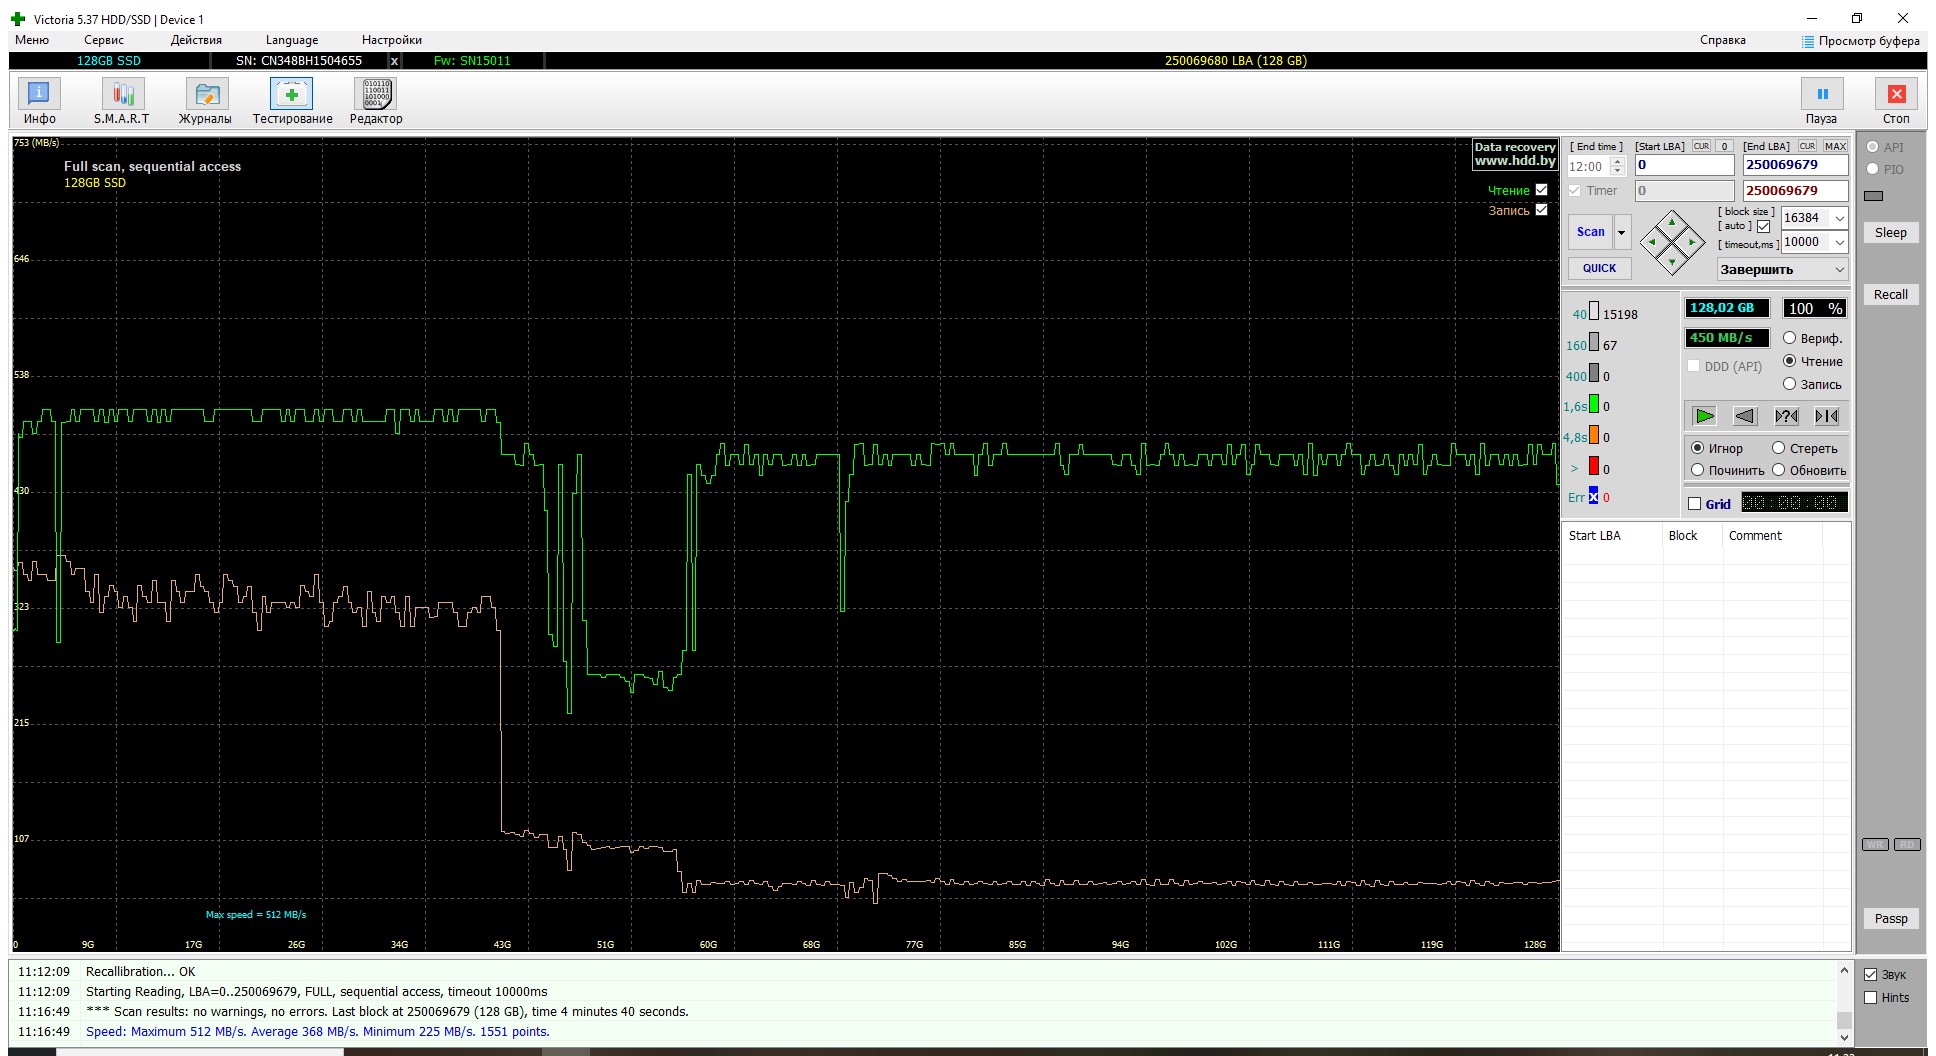Enable the Hints checkbox
The height and width of the screenshot is (1056, 1936).
1870,997
